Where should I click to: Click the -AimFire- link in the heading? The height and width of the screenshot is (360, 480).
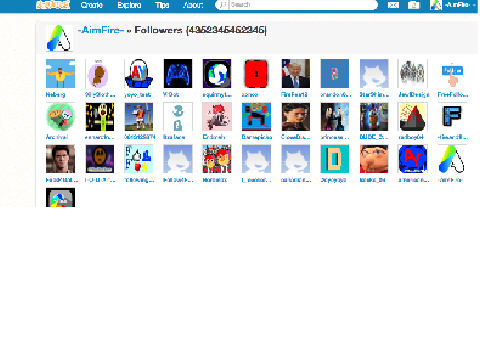(101, 30)
